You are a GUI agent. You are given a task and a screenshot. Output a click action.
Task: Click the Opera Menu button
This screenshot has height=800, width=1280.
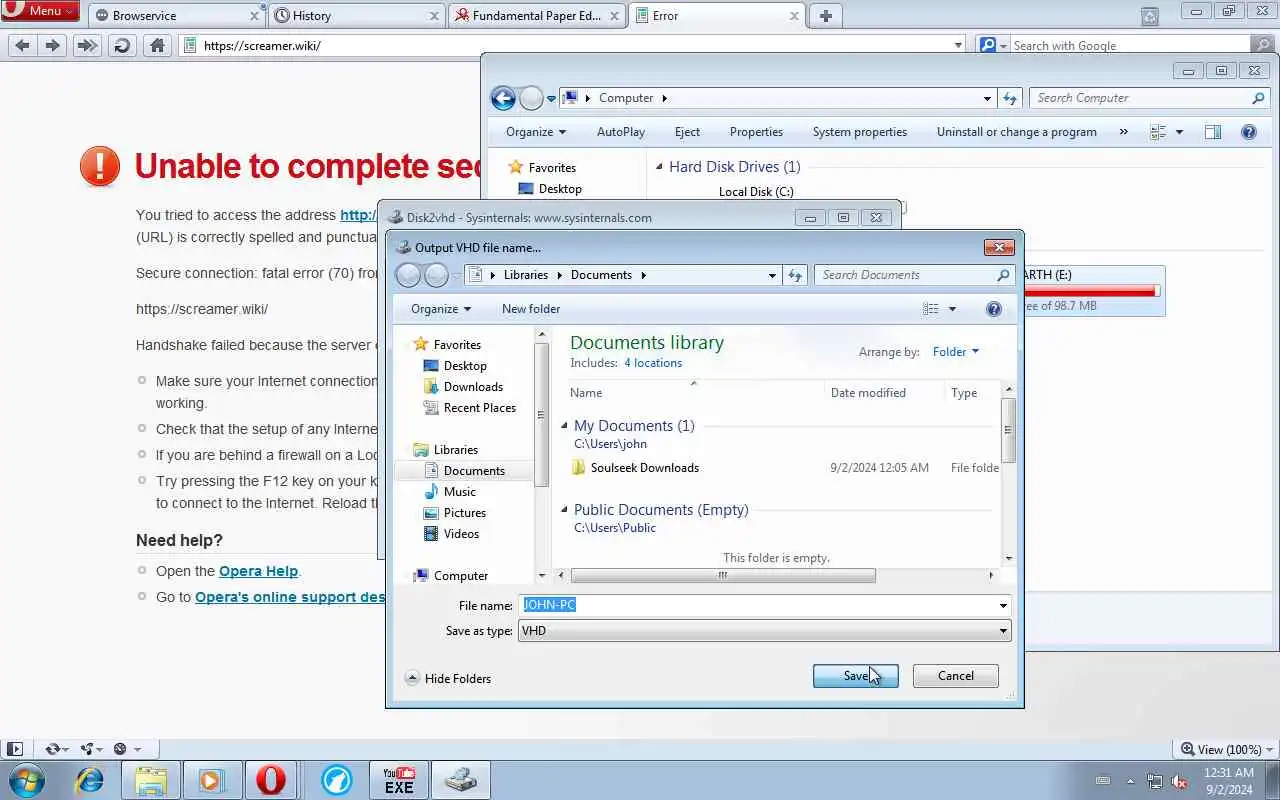40,10
